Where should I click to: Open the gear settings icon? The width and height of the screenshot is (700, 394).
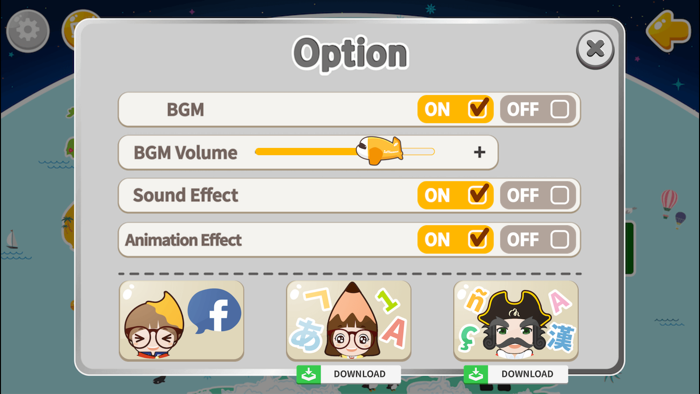point(28,31)
